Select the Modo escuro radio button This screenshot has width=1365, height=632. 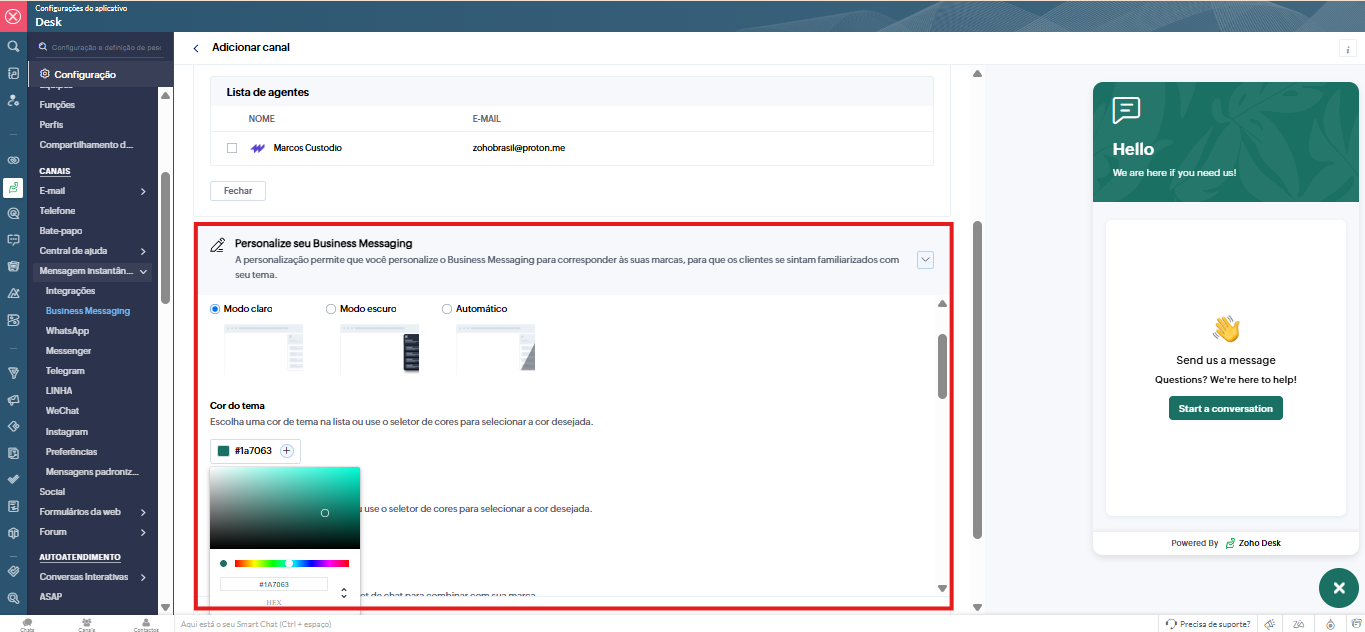pyautogui.click(x=331, y=309)
